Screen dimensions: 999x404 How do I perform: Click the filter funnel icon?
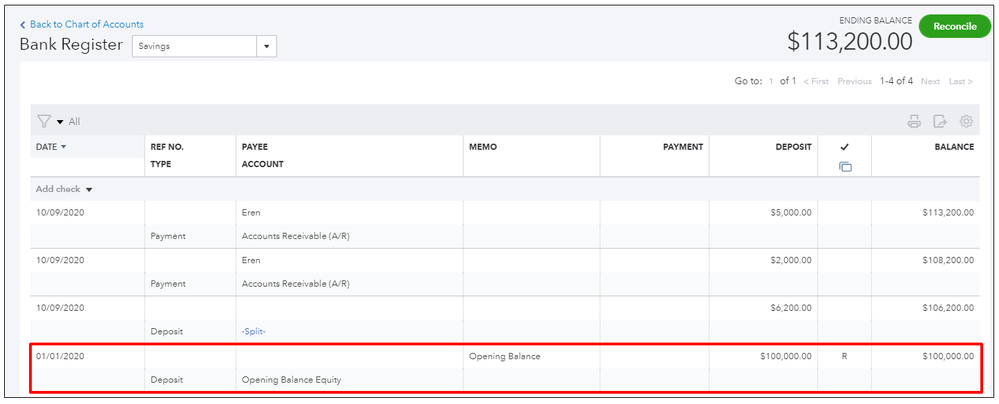pyautogui.click(x=43, y=122)
